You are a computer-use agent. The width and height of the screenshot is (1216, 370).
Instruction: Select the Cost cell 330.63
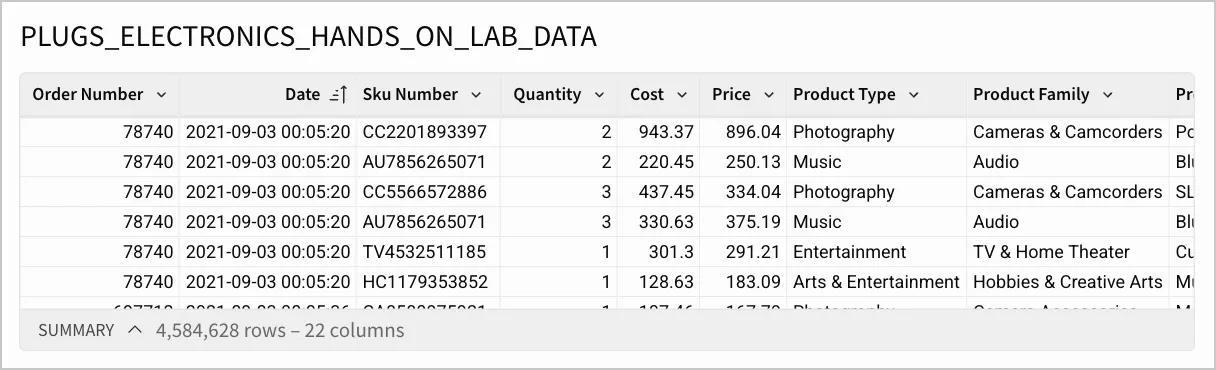[x=659, y=222]
